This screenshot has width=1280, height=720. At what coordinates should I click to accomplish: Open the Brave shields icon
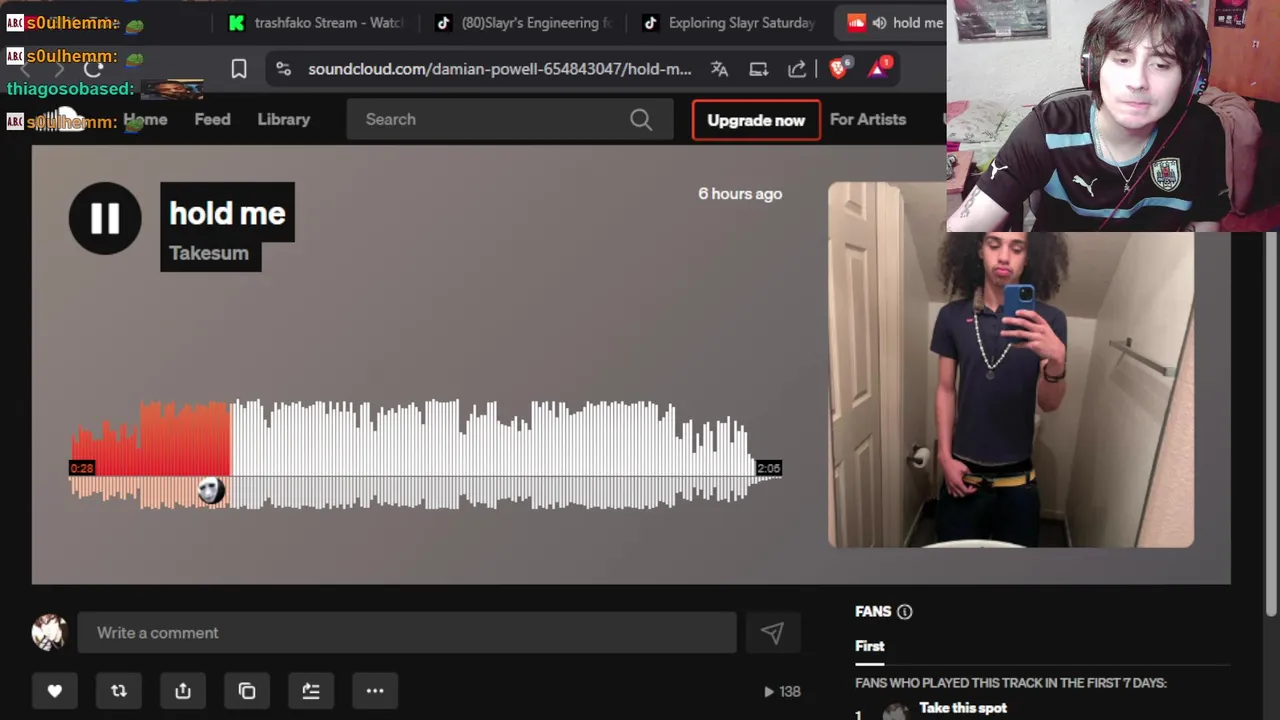pyautogui.click(x=839, y=68)
